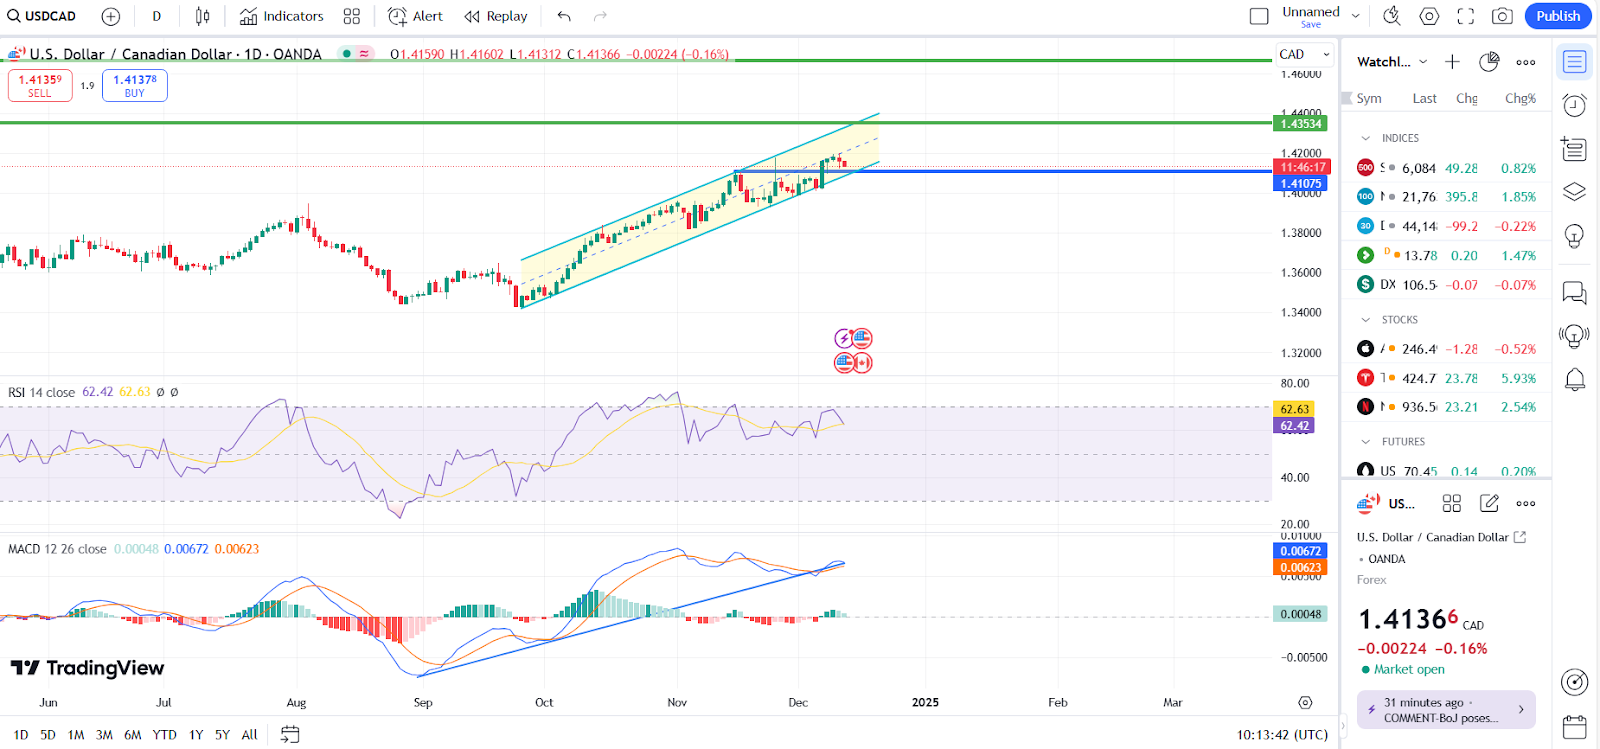Undo the last chart action
Image resolution: width=1600 pixels, height=749 pixels.
coord(564,16)
